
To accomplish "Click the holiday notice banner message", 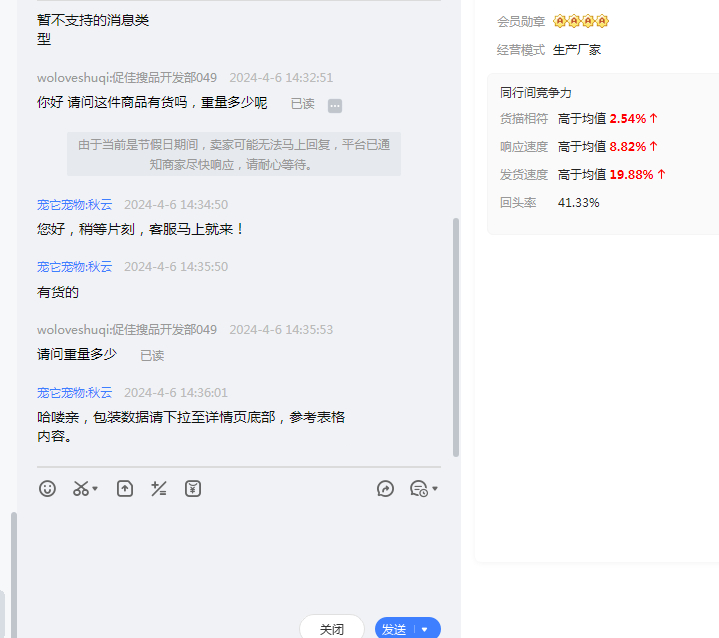I will (234, 154).
